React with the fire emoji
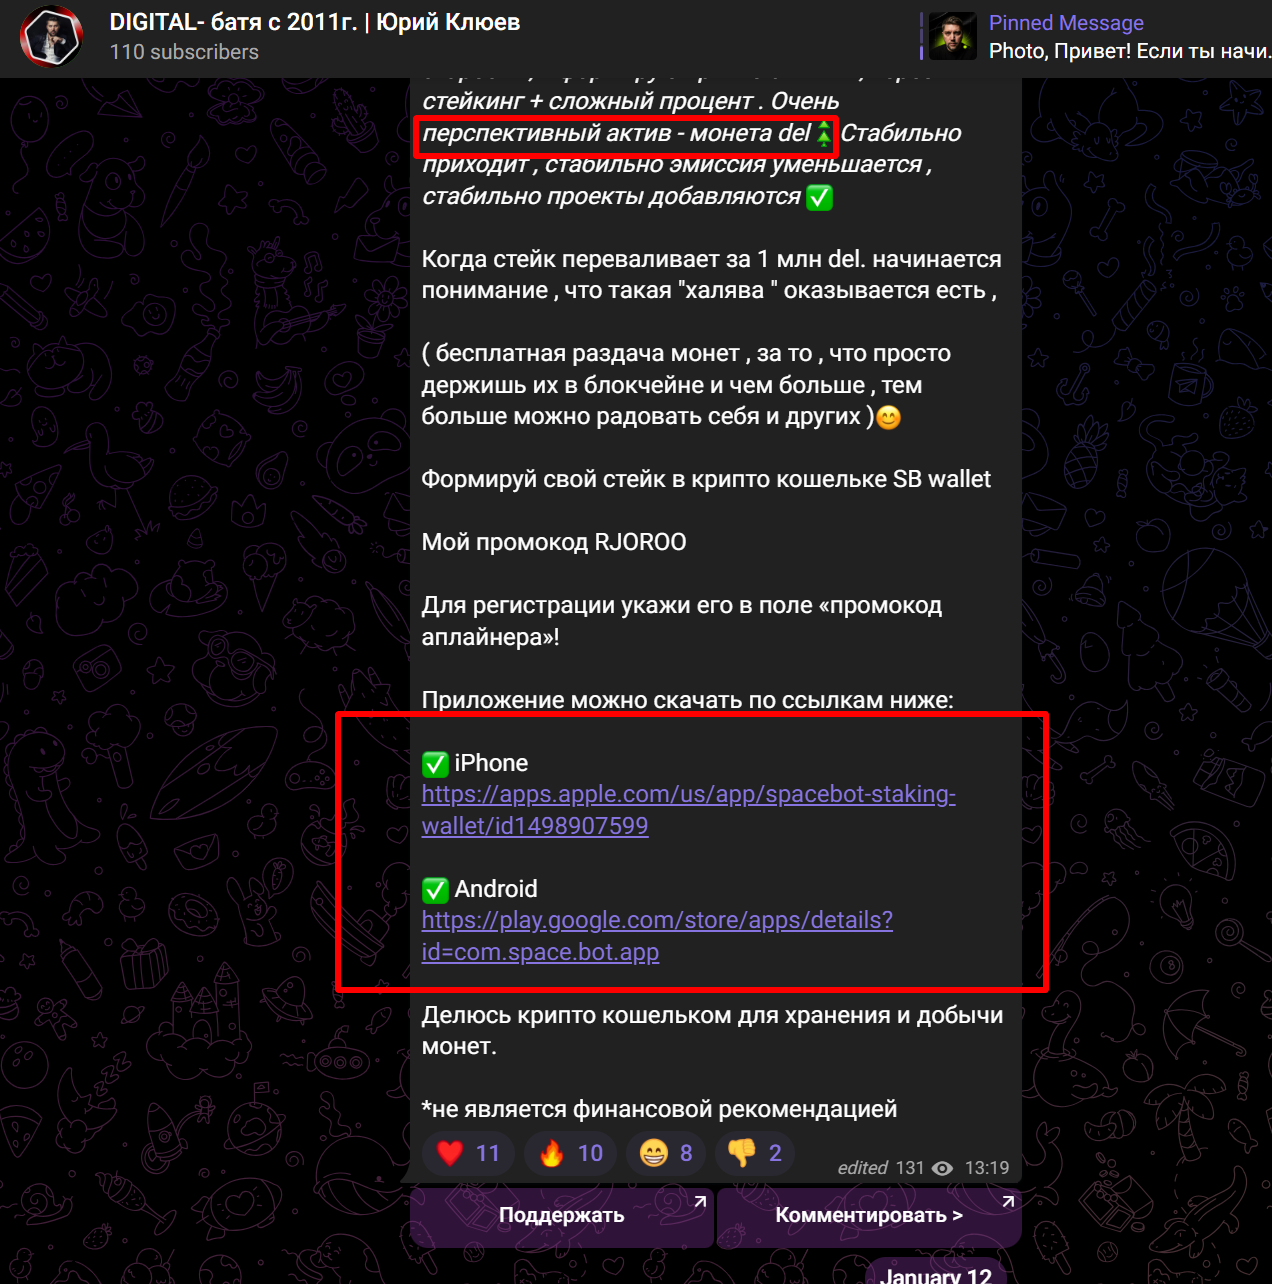 click(x=570, y=1153)
